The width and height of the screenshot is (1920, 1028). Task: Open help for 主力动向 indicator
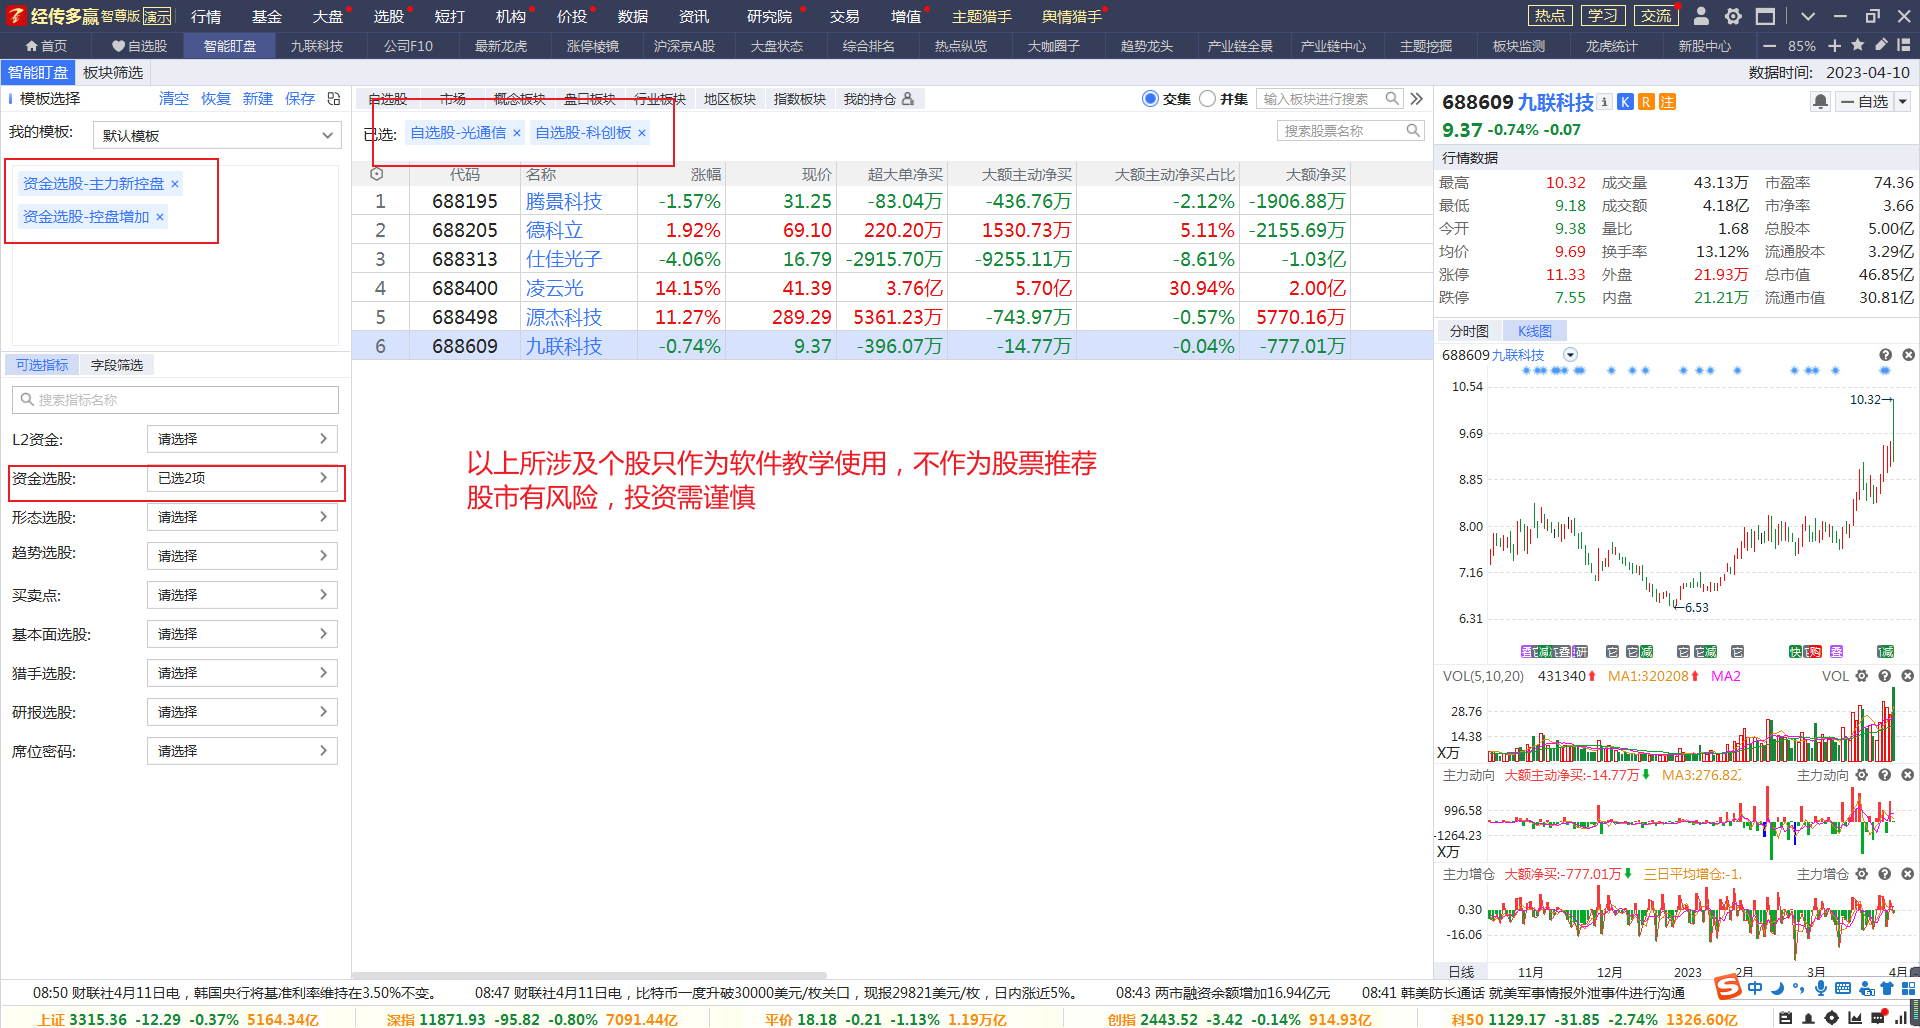pos(1884,775)
